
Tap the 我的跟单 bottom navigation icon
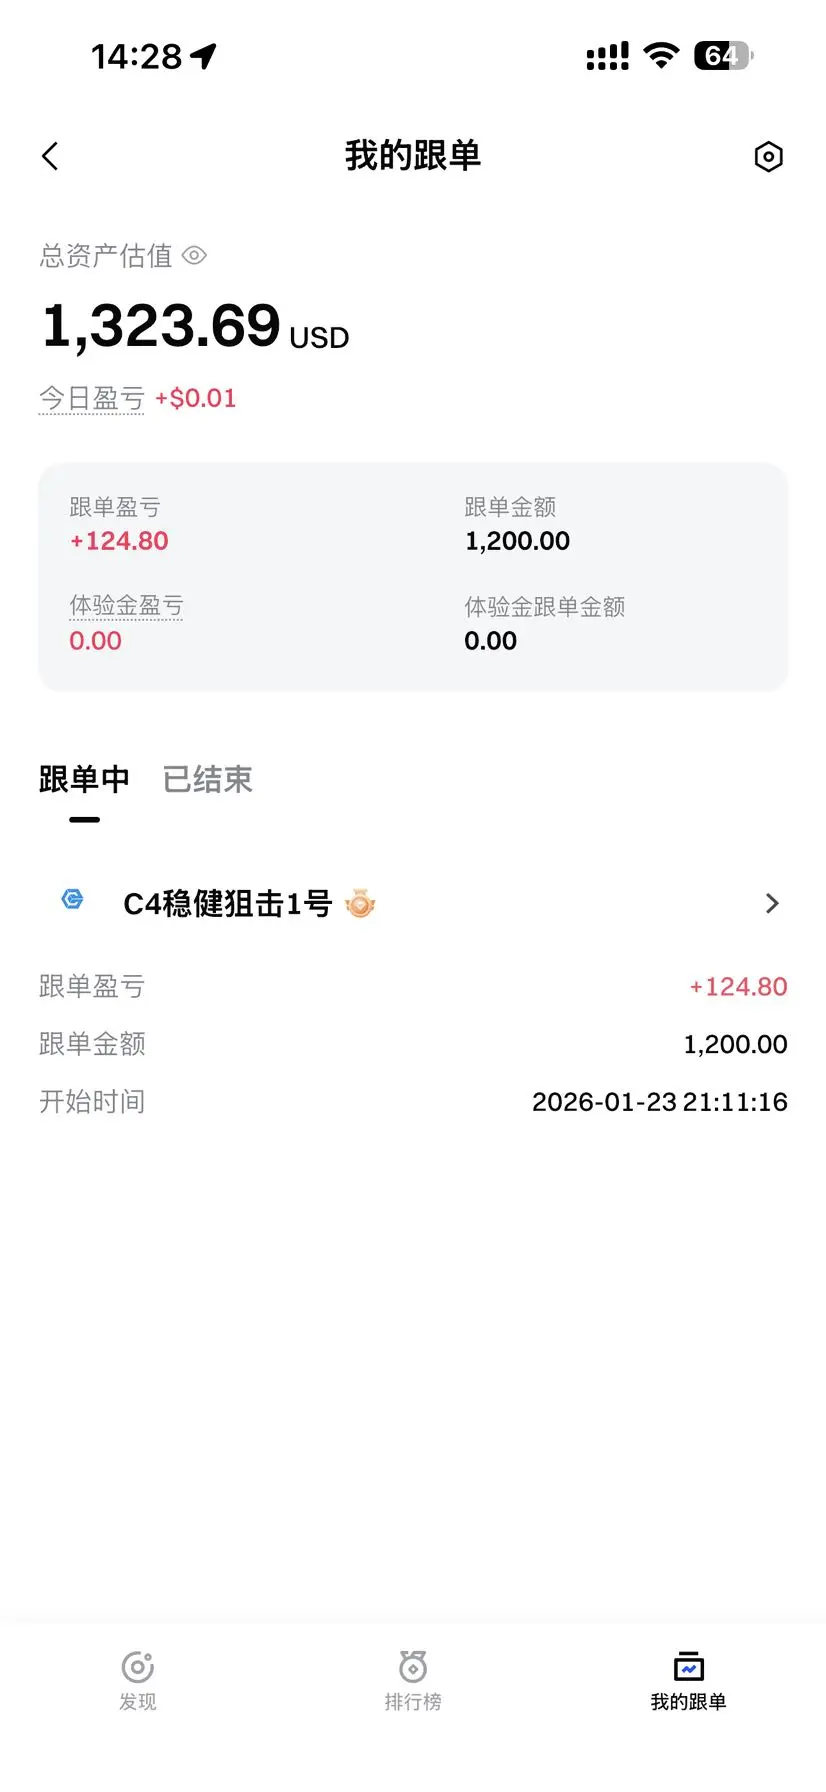[688, 1667]
